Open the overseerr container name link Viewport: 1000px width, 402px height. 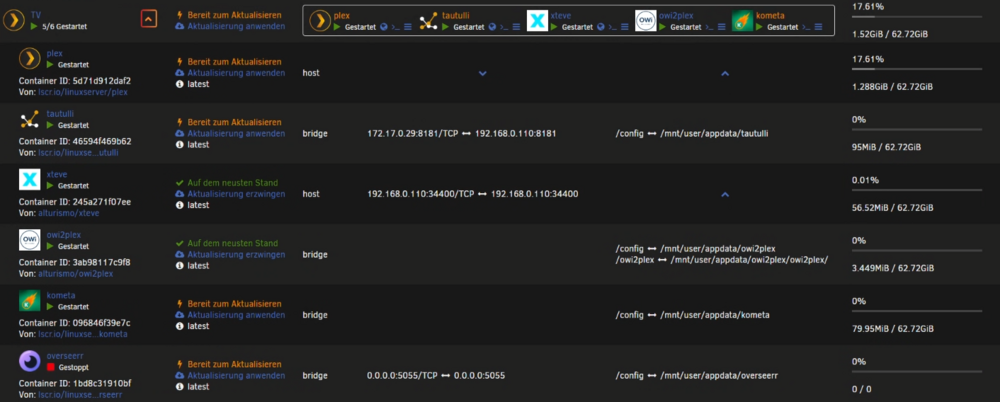point(63,356)
